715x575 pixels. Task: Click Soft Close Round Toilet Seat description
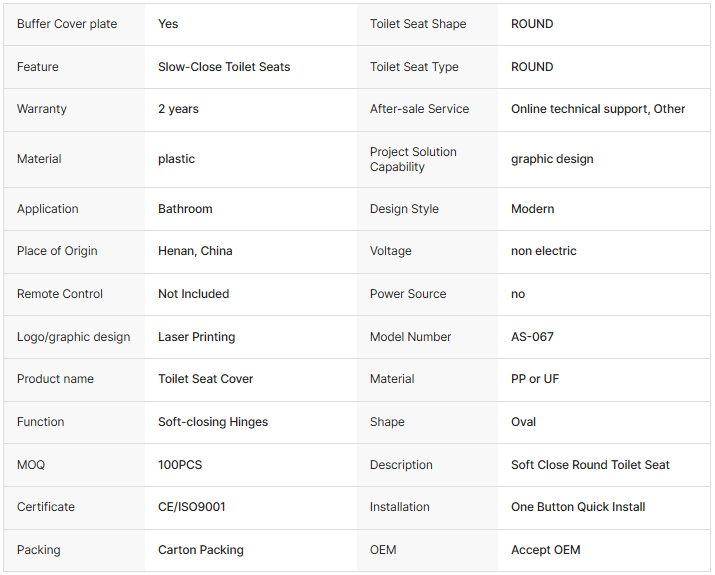[590, 465]
